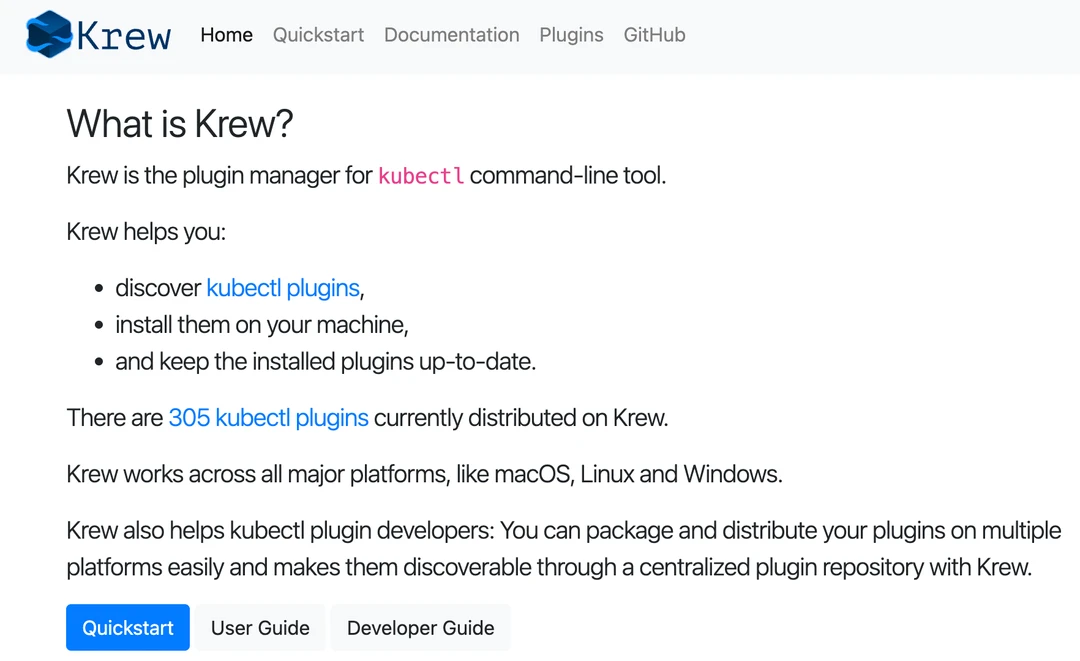Click the 'keep the installed plugins up-to-date' bullet

click(325, 361)
